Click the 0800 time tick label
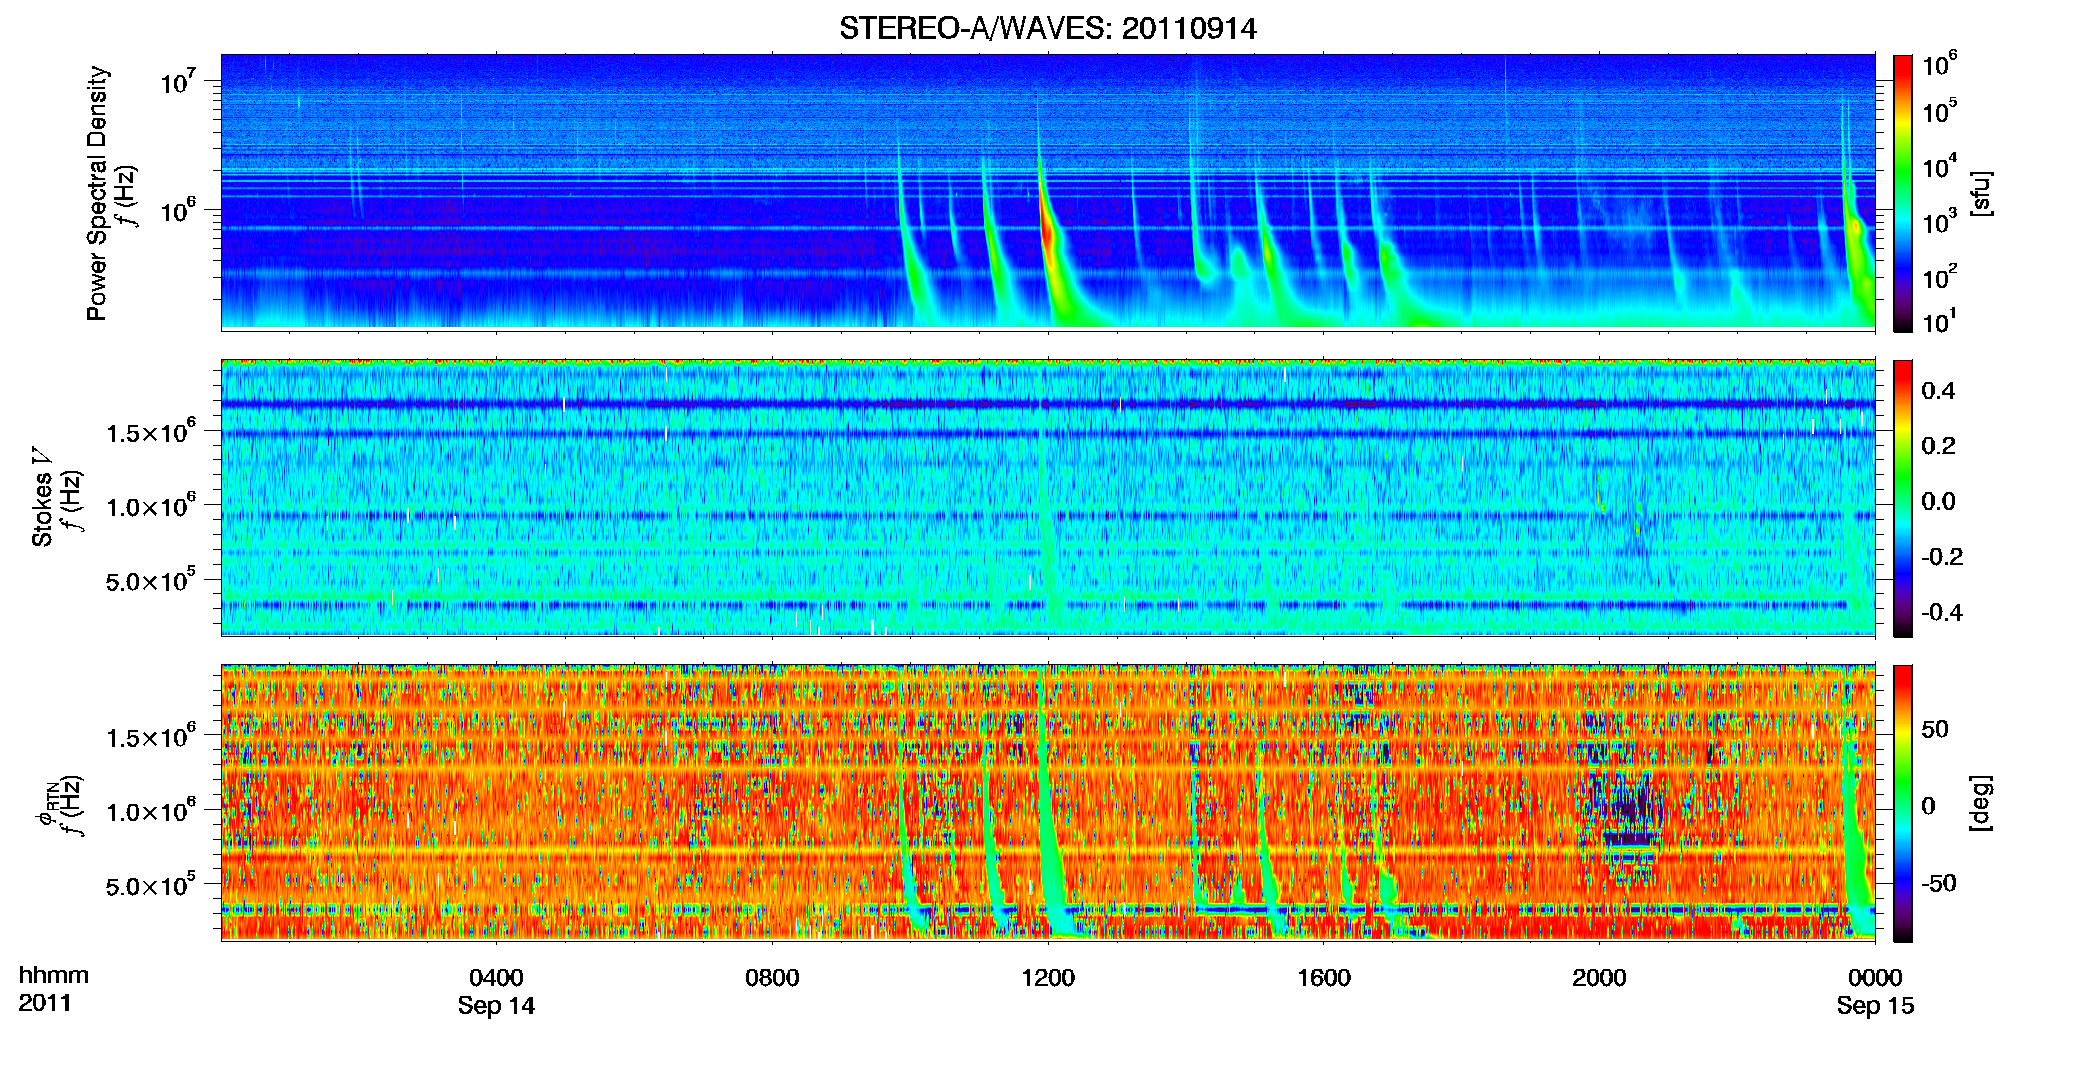The height and width of the screenshot is (1080, 2096). (x=772, y=977)
